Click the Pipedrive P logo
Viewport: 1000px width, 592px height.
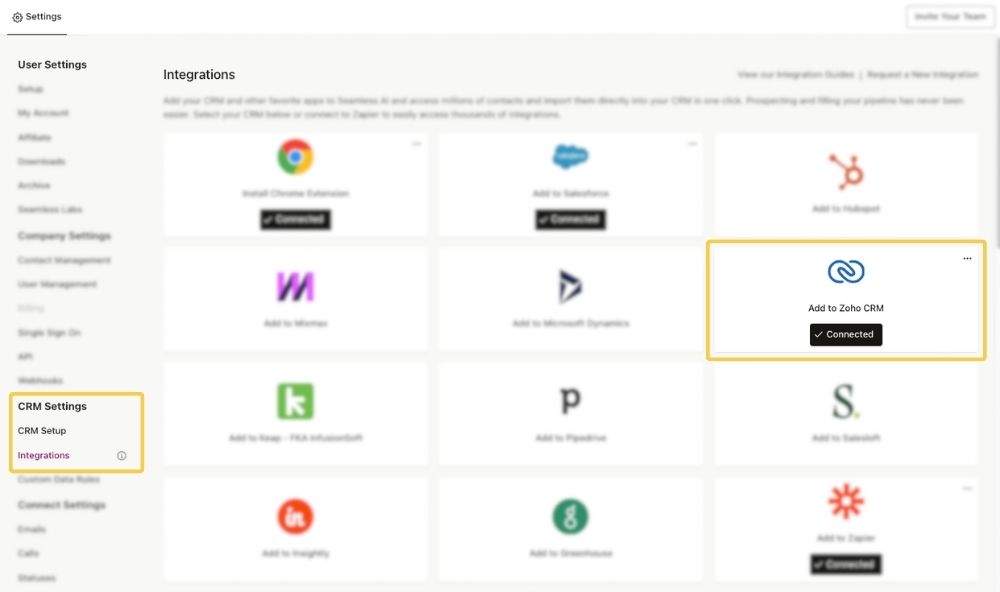coord(570,401)
